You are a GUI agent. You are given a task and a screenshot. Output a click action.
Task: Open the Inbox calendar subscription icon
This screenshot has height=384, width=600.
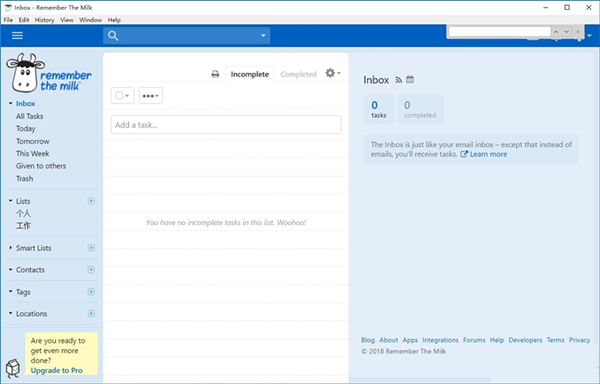(410, 79)
